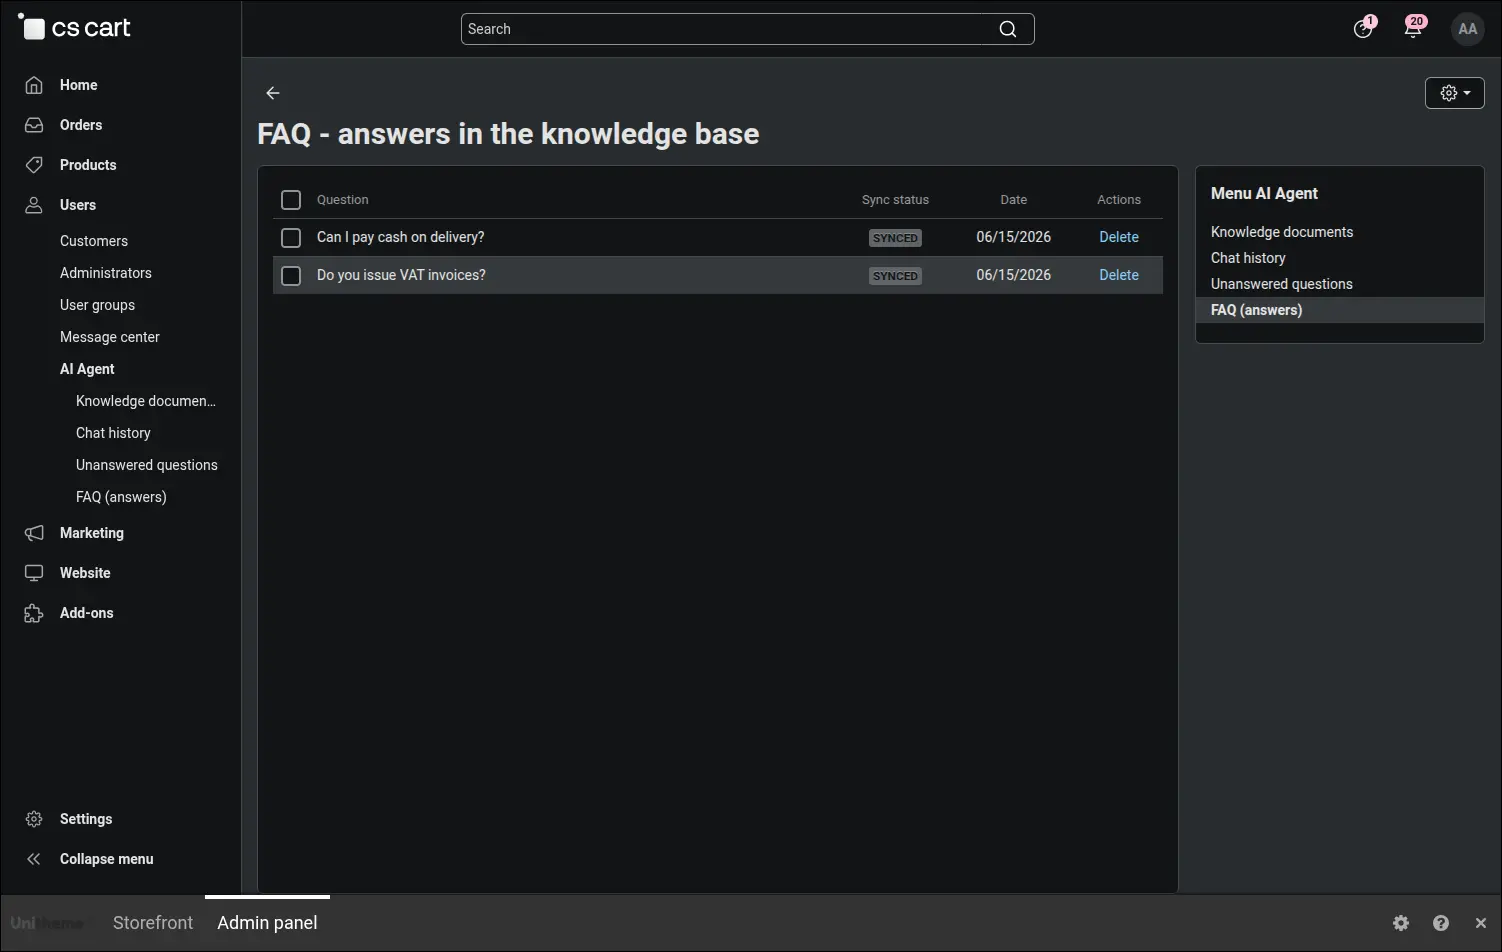Open 'Do you issue VAT invoices?' question
1502x952 pixels.
pos(401,275)
